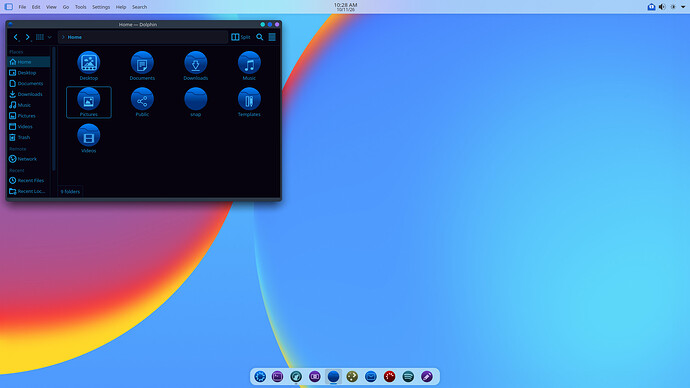Select Desktop in the Places sidebar
Viewport: 690px width, 388px height.
coord(29,73)
